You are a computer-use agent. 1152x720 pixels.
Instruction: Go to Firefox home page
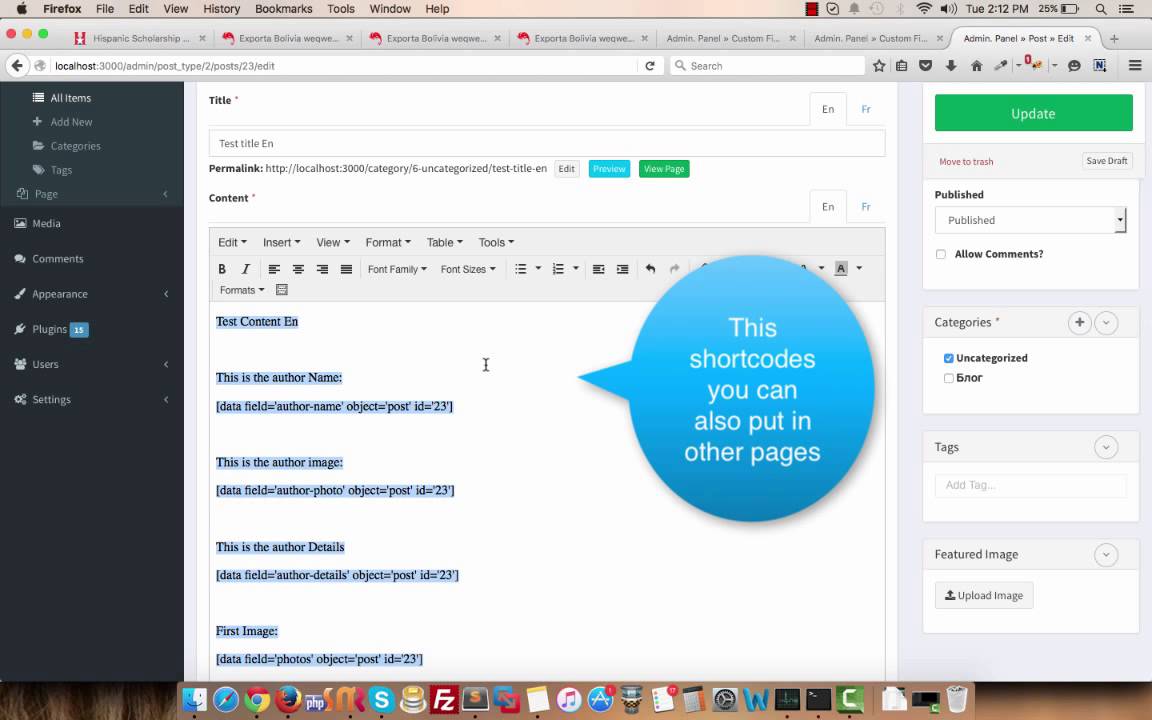pyautogui.click(x=976, y=65)
